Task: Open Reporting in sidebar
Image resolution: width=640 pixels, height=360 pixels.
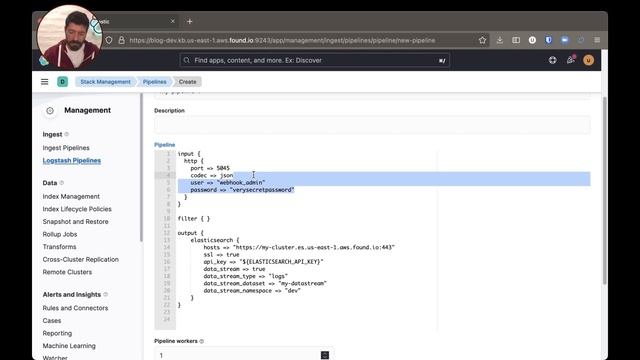Action: point(57,333)
